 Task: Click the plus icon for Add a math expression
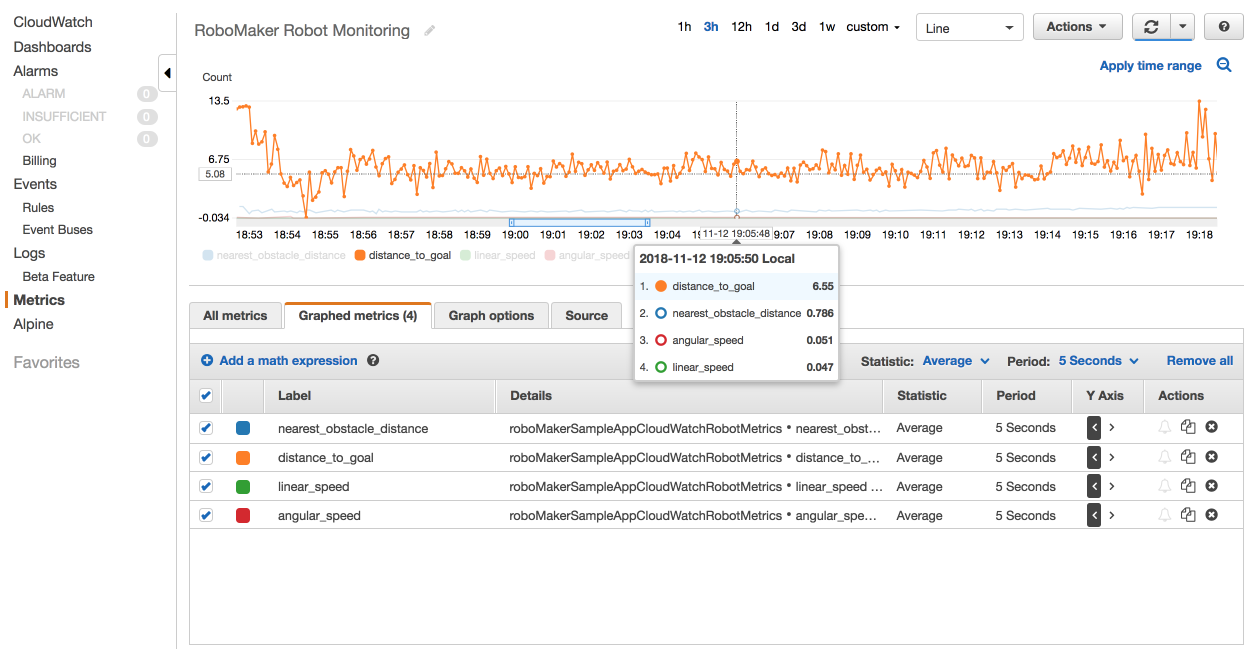click(207, 360)
